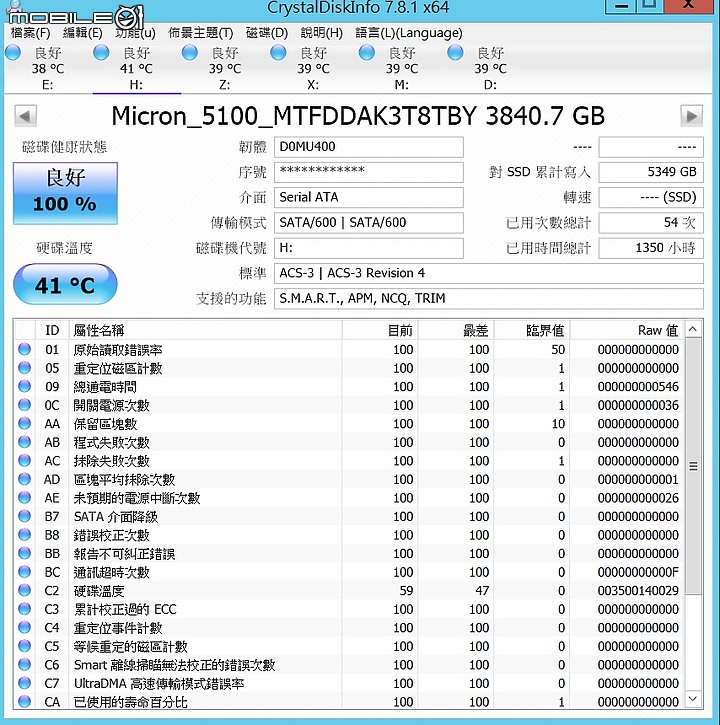
Task: Click the Raw 值 column header
Action: (x=627, y=330)
